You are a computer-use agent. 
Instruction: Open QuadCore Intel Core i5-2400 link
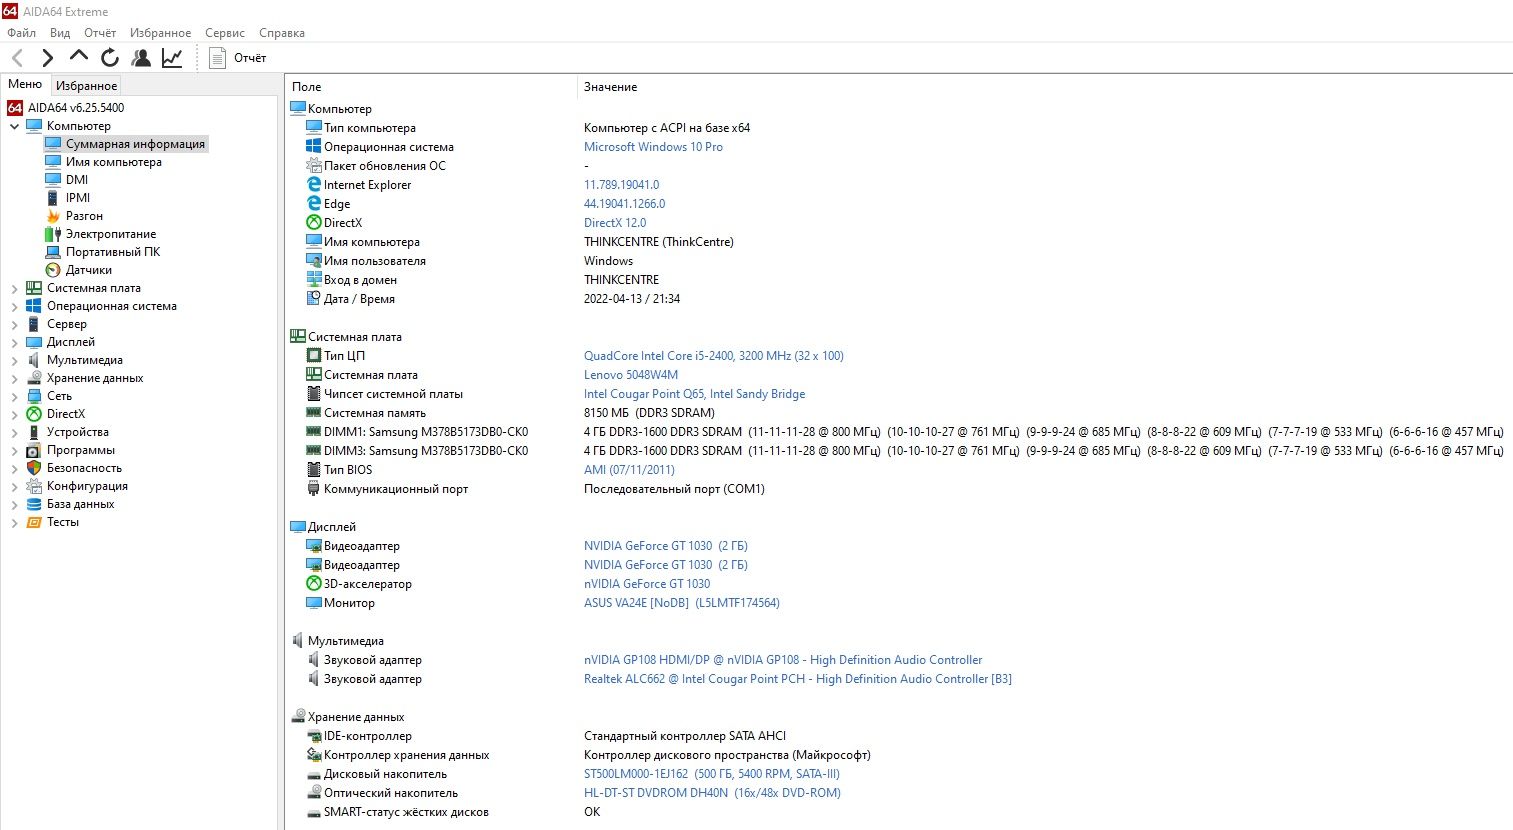714,356
